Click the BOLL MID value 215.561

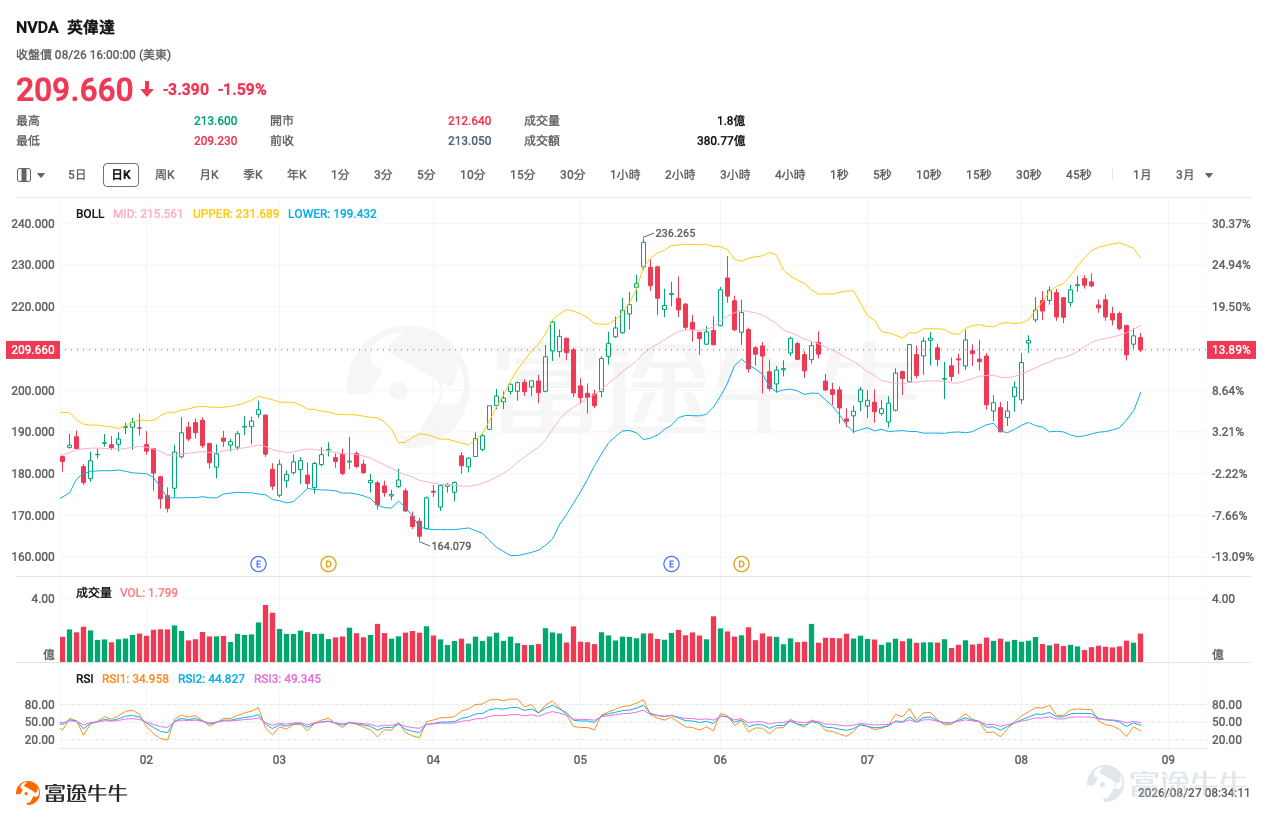coord(148,214)
